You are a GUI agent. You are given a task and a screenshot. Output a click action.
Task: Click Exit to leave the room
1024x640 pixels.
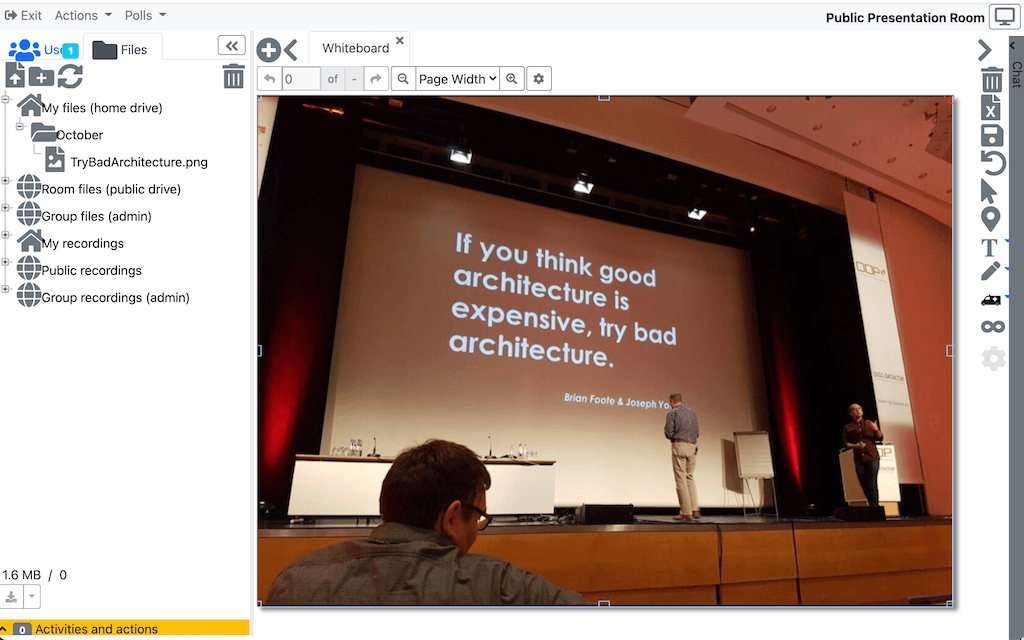(x=23, y=15)
